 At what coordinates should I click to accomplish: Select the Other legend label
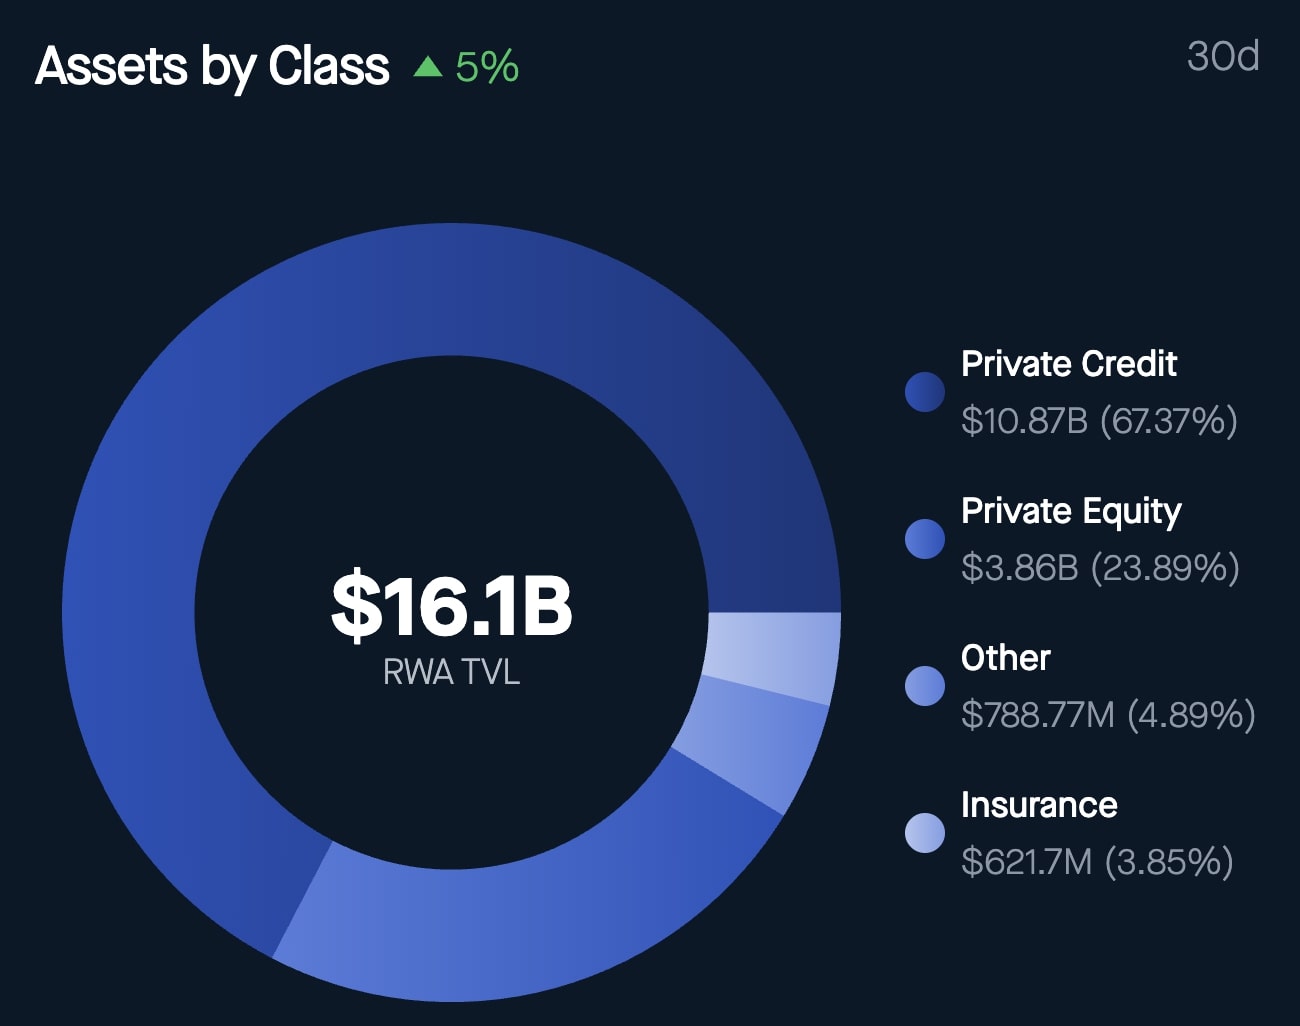click(1005, 658)
